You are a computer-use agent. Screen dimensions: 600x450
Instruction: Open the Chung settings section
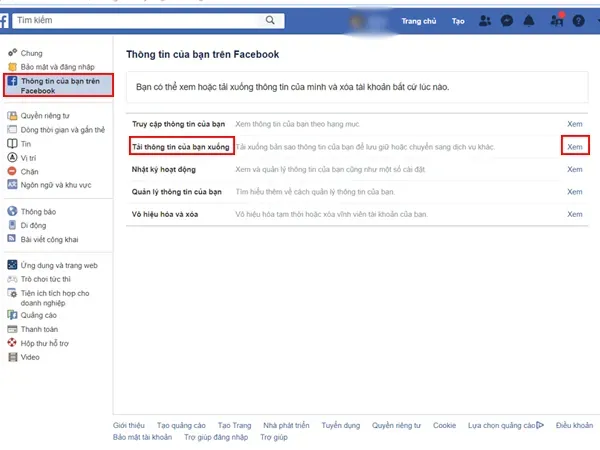31,53
